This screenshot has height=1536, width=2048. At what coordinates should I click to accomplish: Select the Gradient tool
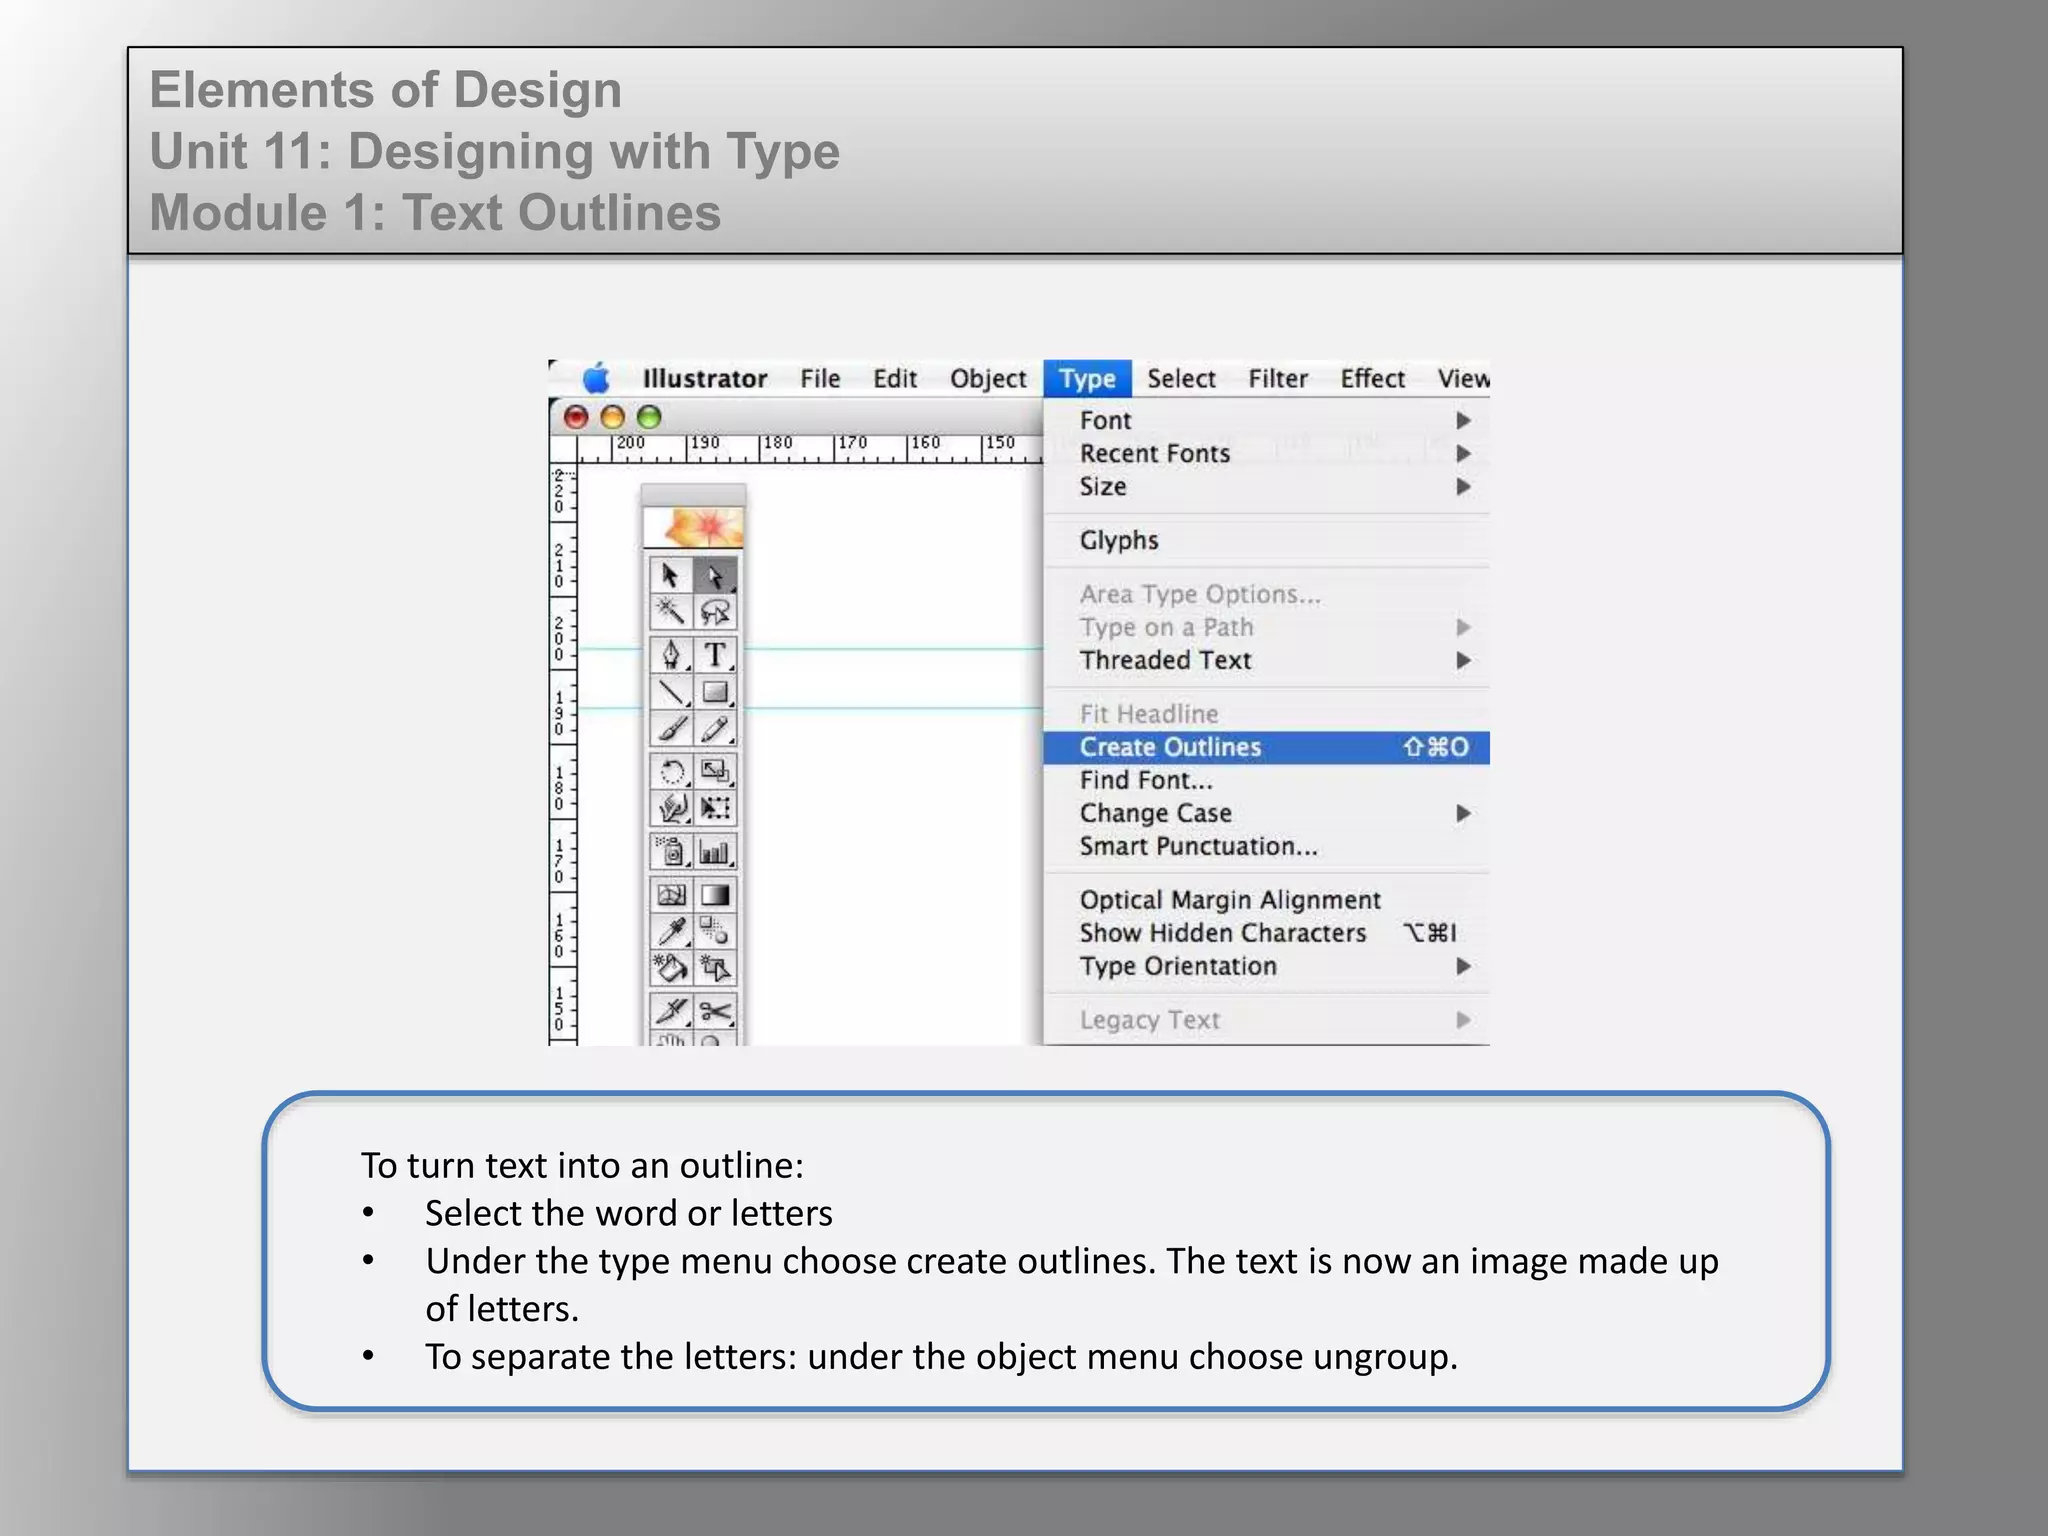point(715,895)
